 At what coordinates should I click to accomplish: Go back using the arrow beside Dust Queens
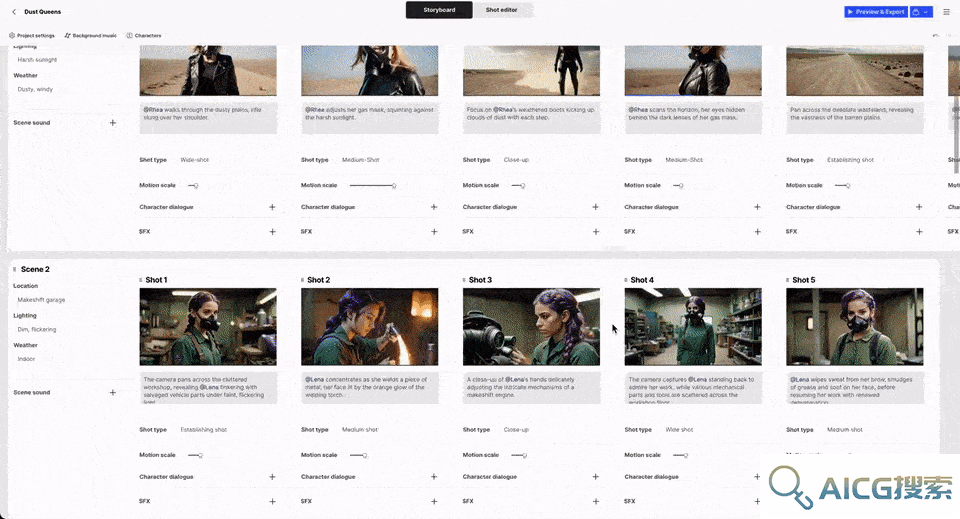tap(14, 12)
